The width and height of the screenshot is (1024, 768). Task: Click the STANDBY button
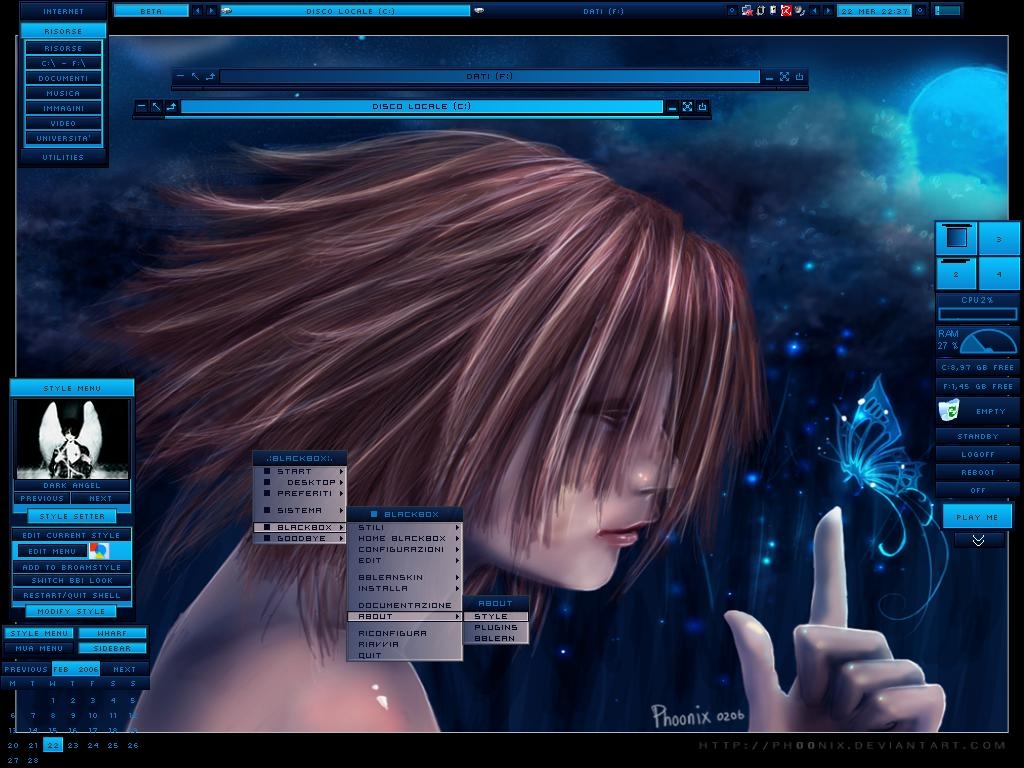[978, 436]
